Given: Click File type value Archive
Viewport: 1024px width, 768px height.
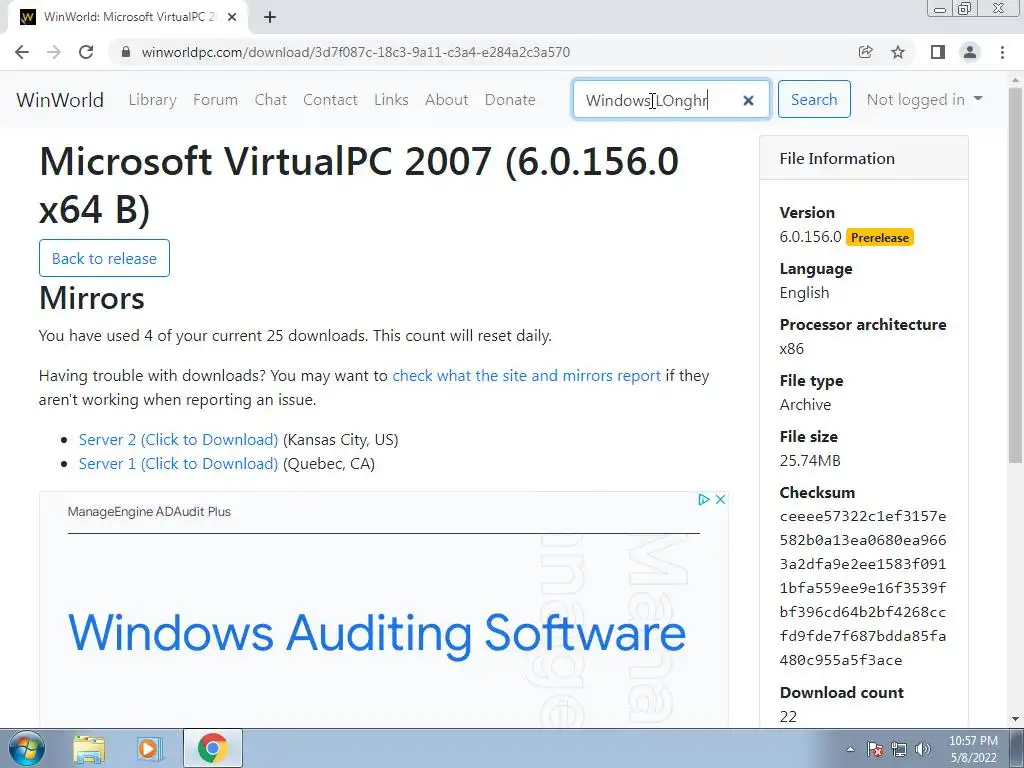Looking at the screenshot, I should point(805,405).
